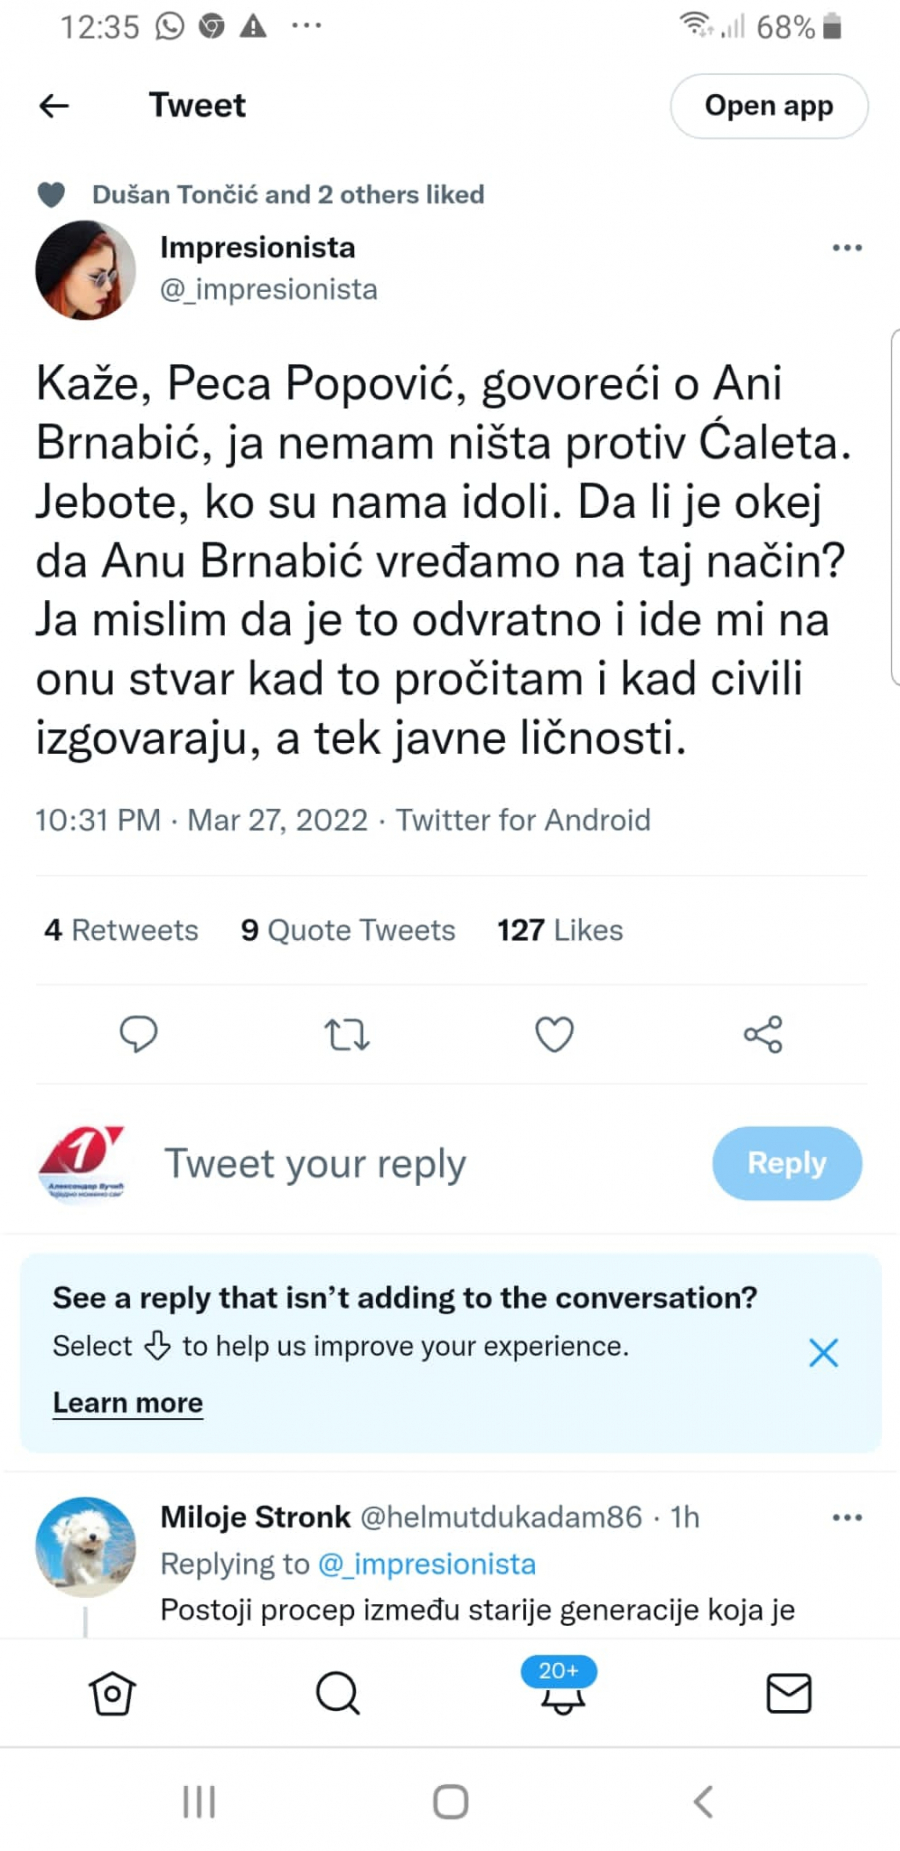The image size is (900, 1851).
Task: Retweet this tweet
Action: pyautogui.click(x=347, y=1034)
